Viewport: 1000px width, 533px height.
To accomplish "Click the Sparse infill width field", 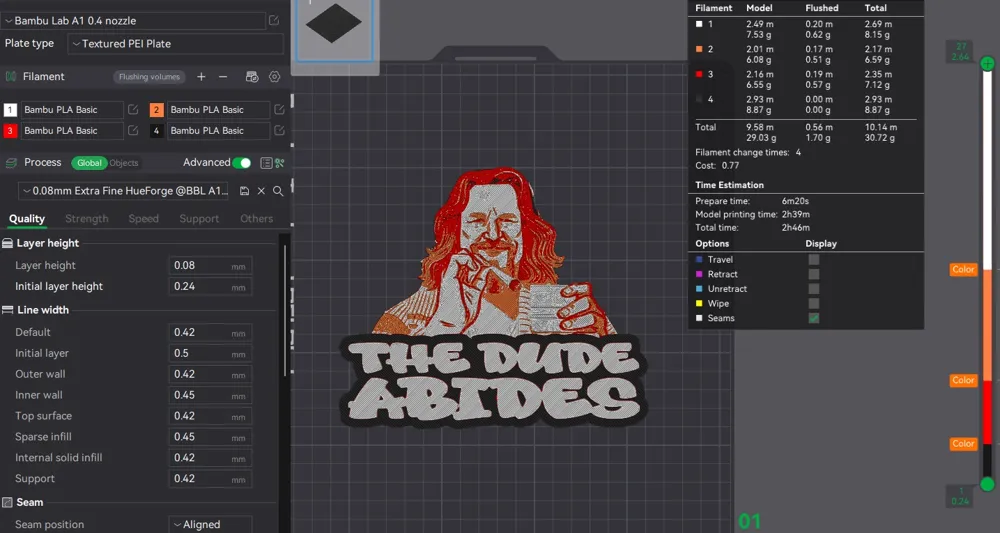I will [210, 437].
